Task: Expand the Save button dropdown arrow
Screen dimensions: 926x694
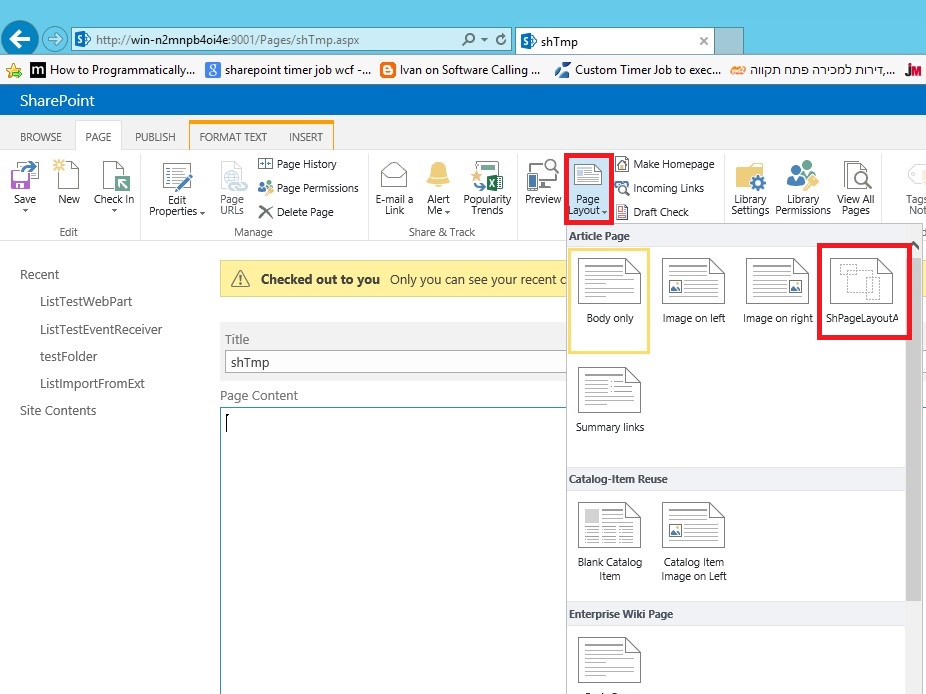Action: click(25, 210)
